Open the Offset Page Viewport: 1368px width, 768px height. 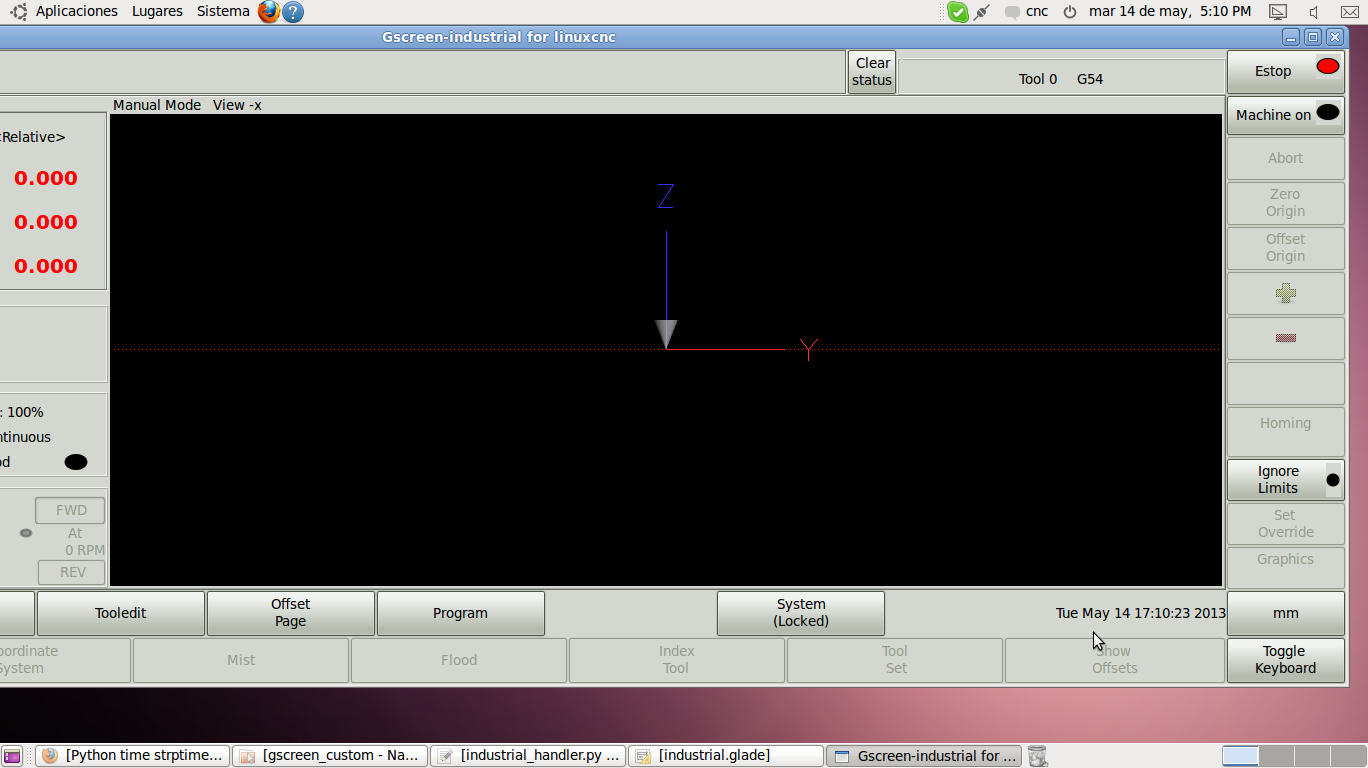tap(291, 613)
